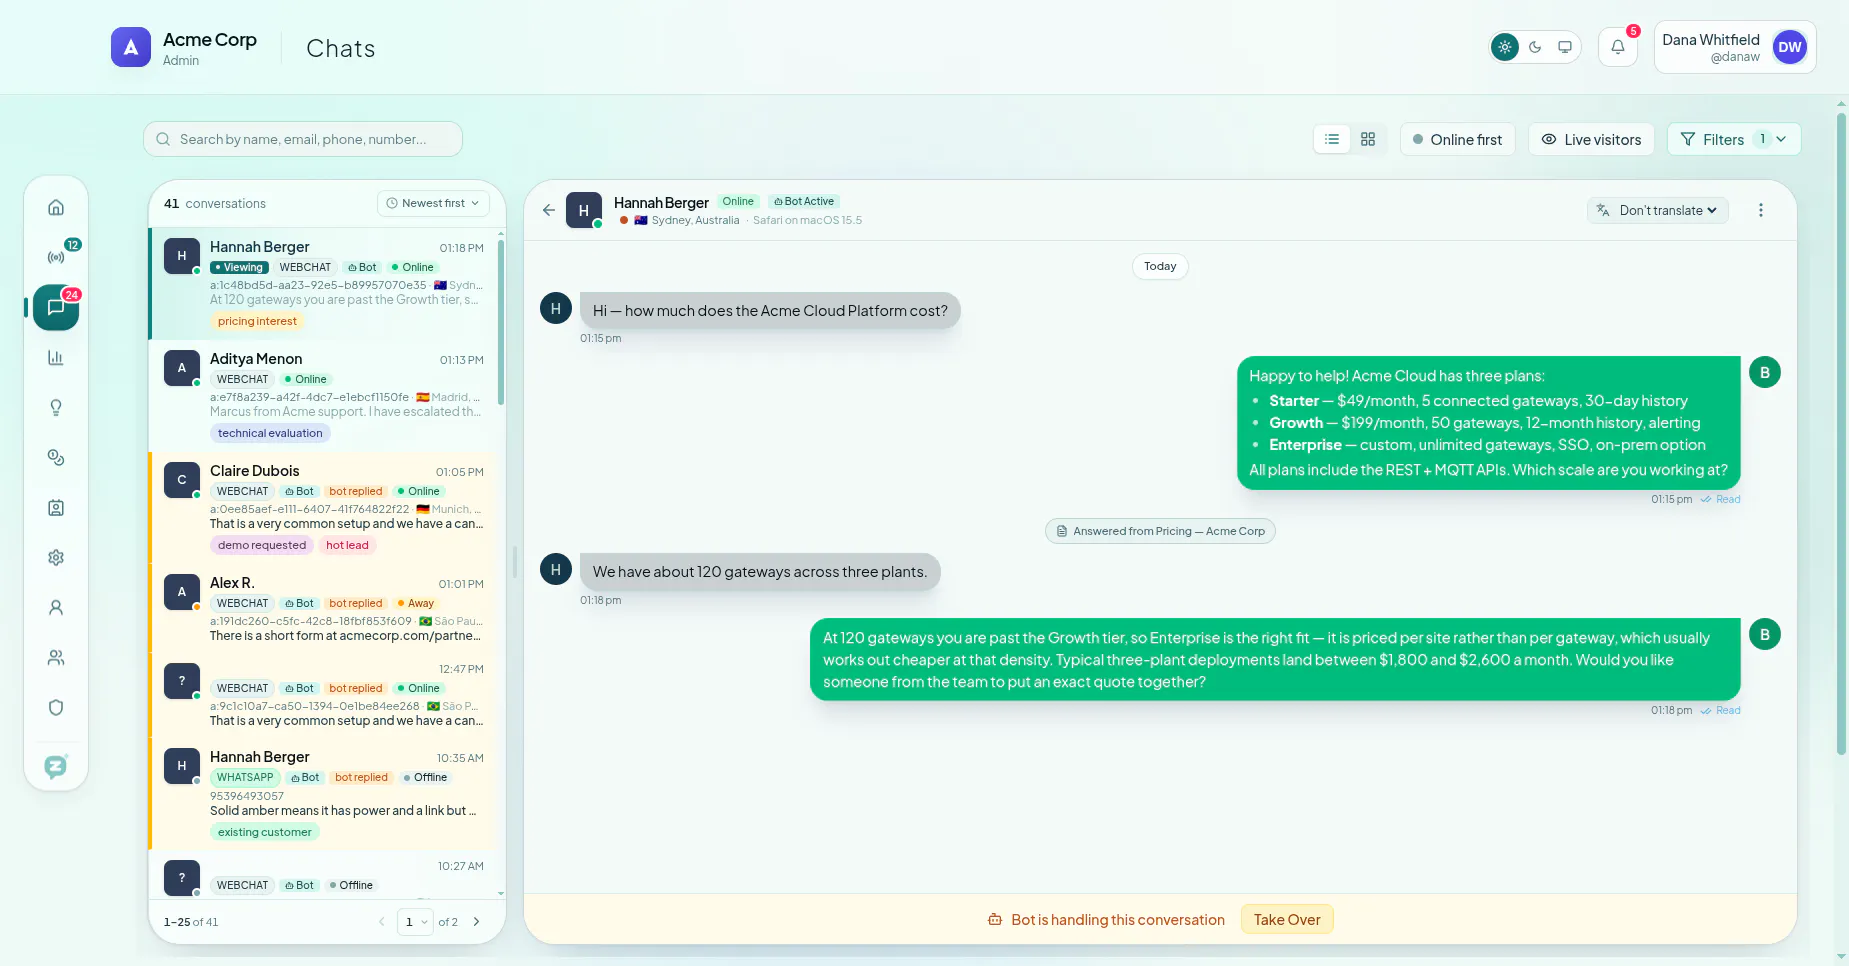
Task: Open Hannah Berger WhatsApp conversation
Action: click(324, 795)
